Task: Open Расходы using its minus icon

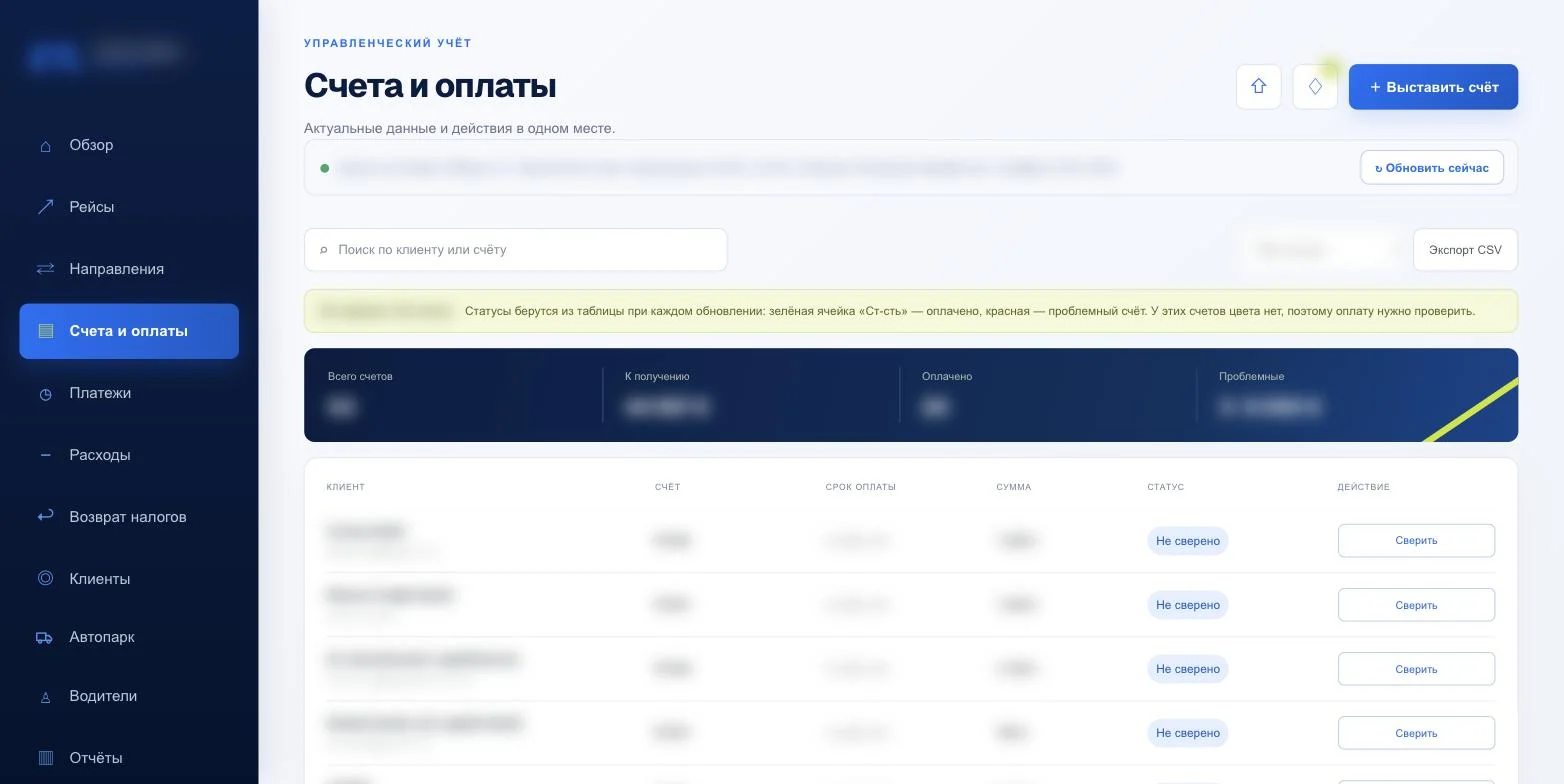Action: 45,455
